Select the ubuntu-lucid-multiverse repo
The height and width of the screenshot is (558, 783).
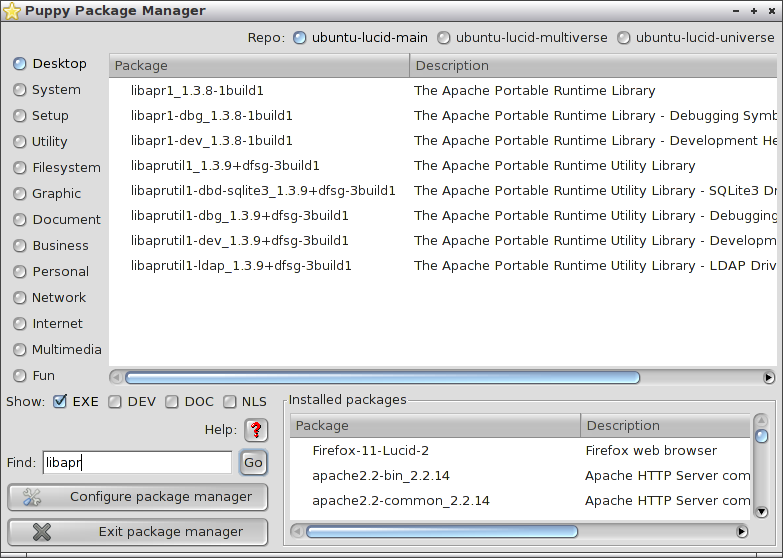pyautogui.click(x=443, y=38)
